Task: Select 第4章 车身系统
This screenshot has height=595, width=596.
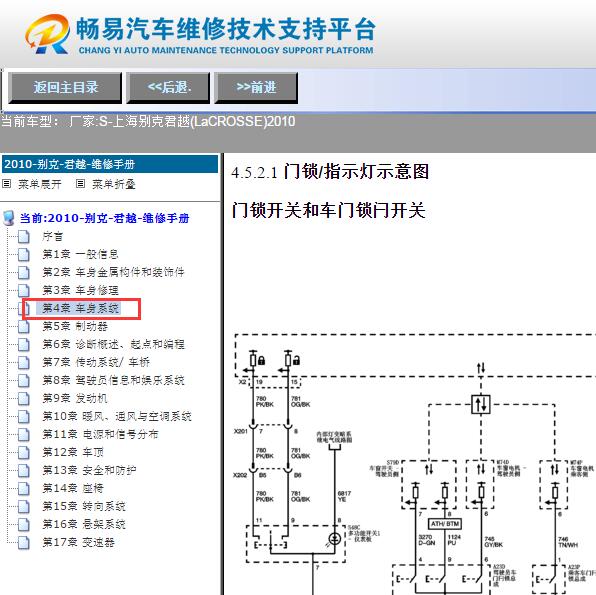Action: click(78, 308)
